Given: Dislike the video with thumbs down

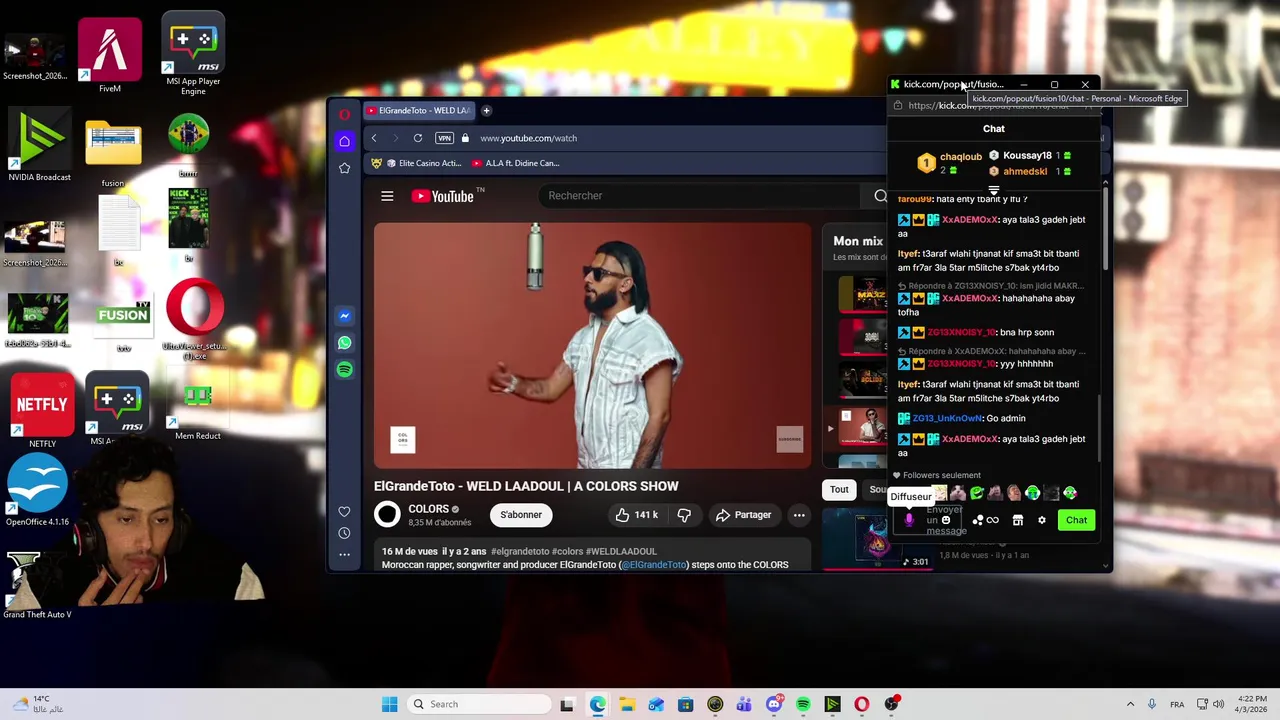Looking at the screenshot, I should 684,515.
